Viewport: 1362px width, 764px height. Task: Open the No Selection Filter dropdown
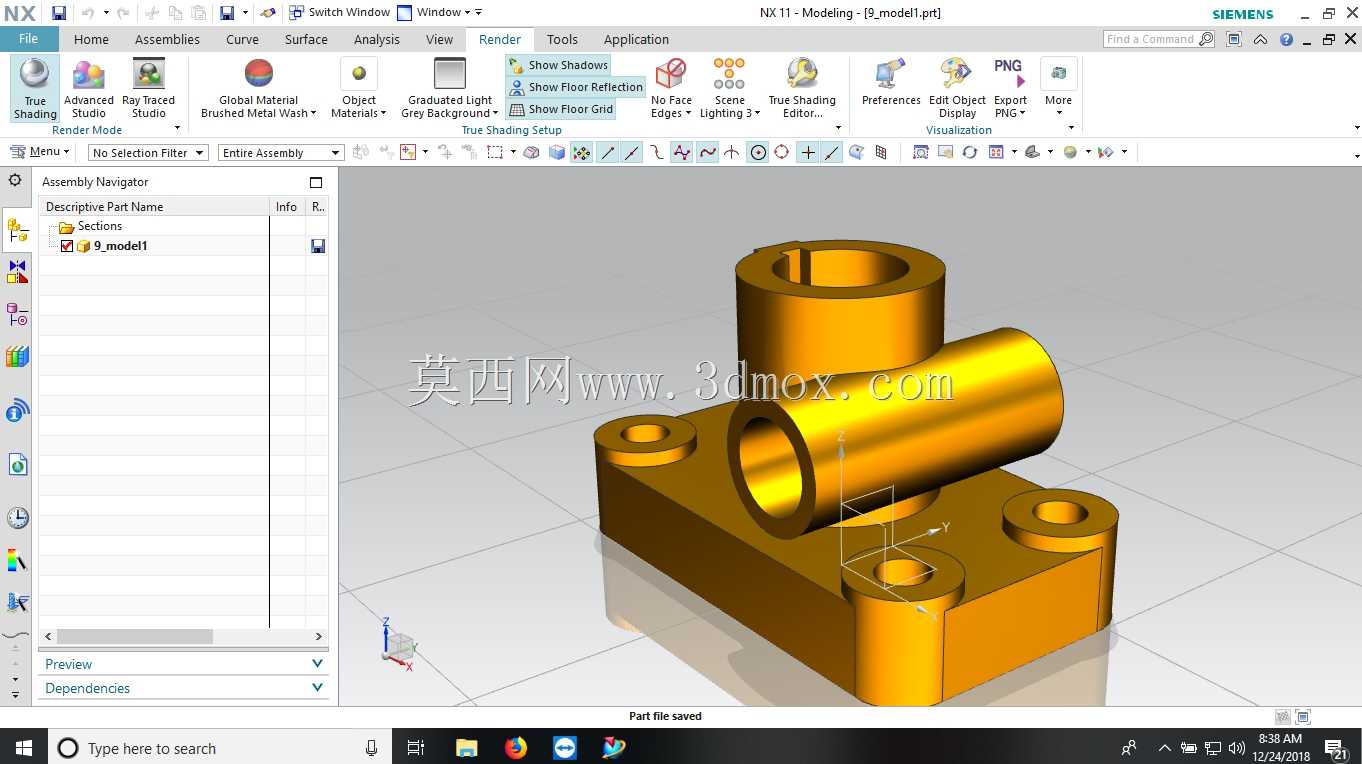click(x=148, y=153)
